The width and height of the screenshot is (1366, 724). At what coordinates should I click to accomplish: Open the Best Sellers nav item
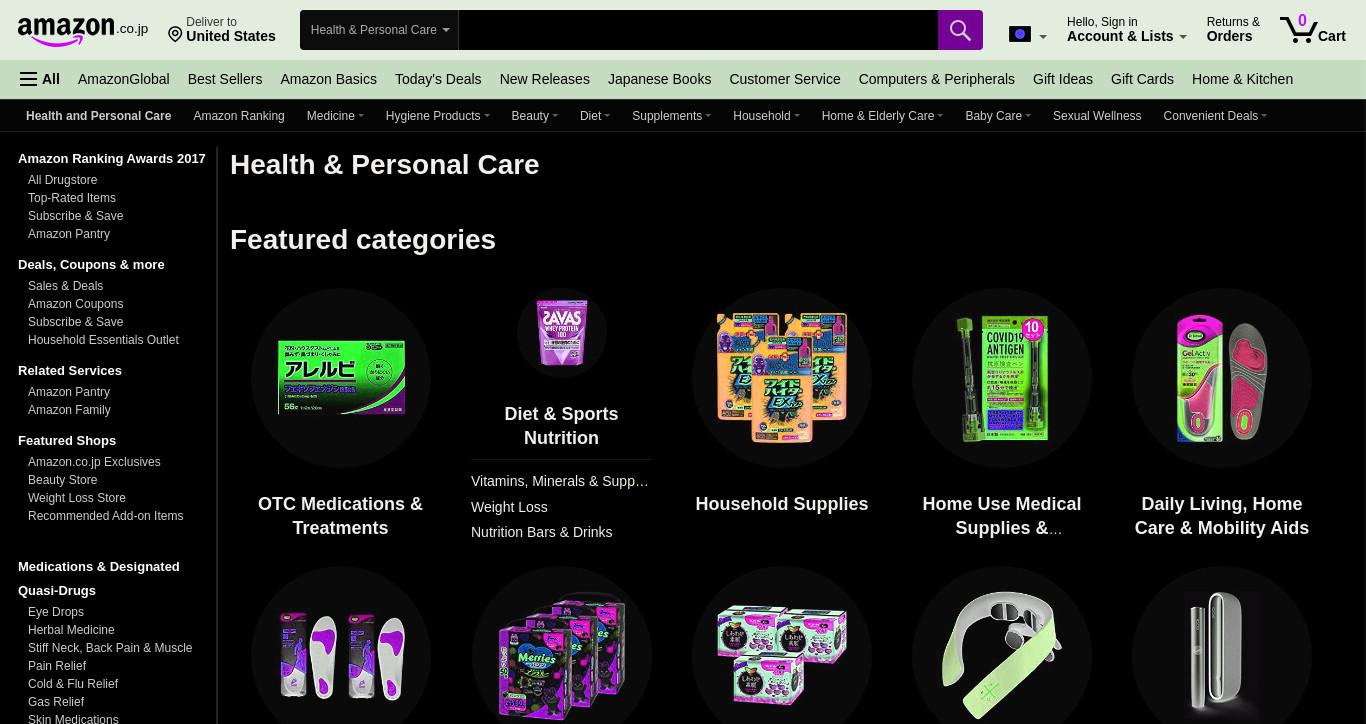225,79
